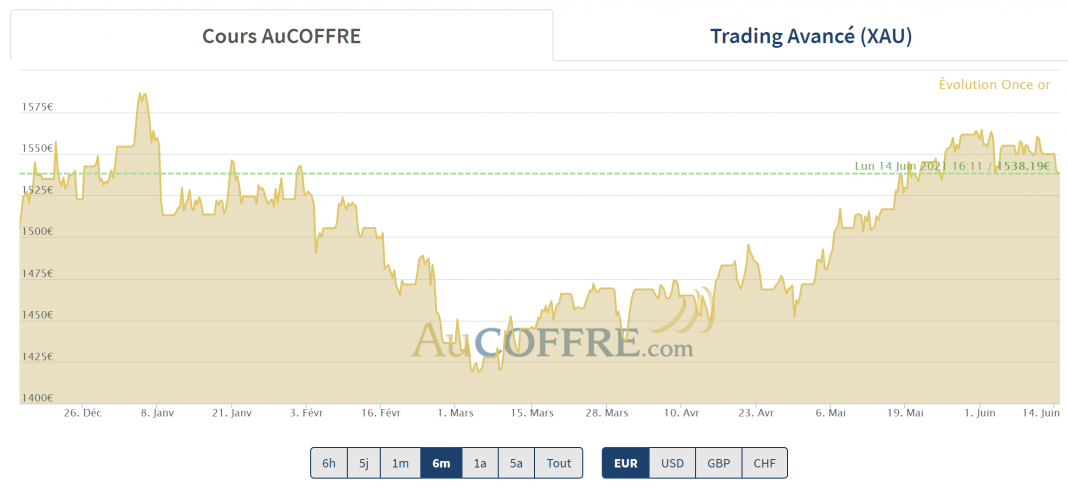Image resolution: width=1068 pixels, height=493 pixels.
Task: Click the active 6m period button
Action: (440, 463)
